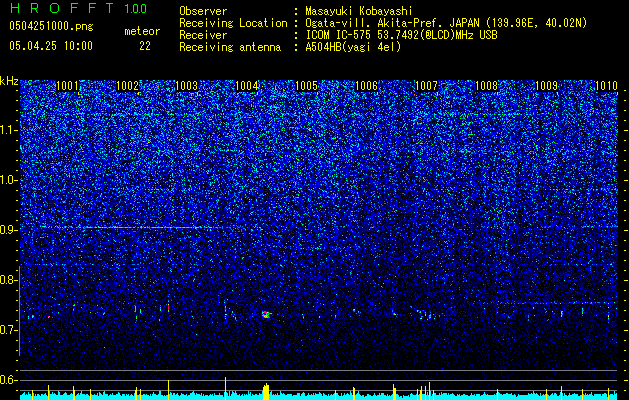Click the meteor count value 22
The image size is (629, 400).
pyautogui.click(x=145, y=46)
